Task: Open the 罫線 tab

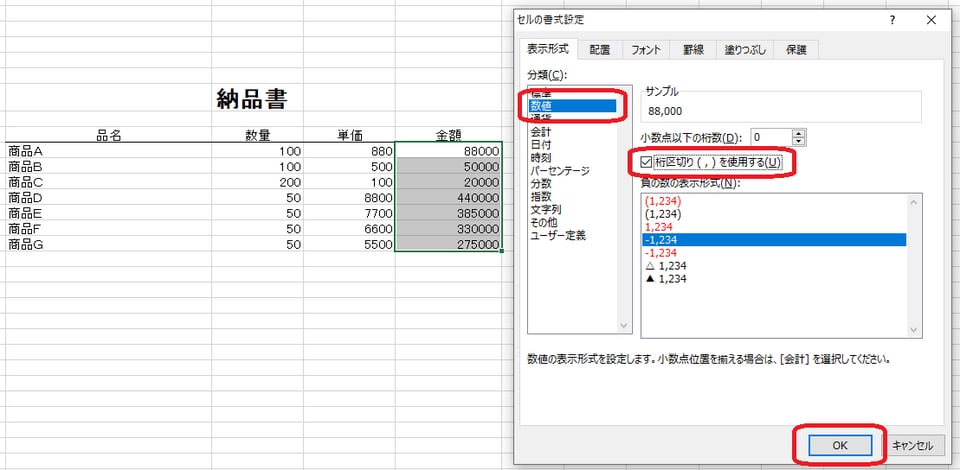Action: pos(693,50)
